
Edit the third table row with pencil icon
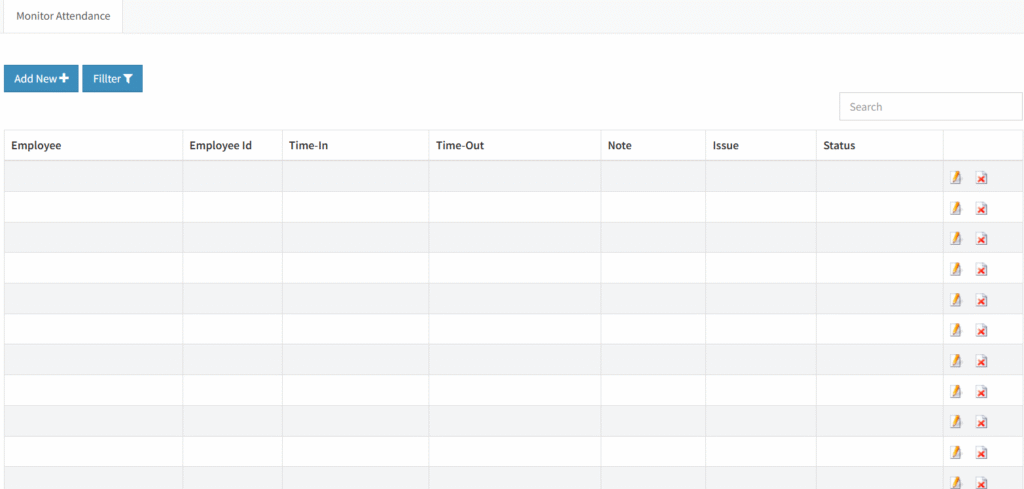pos(956,239)
